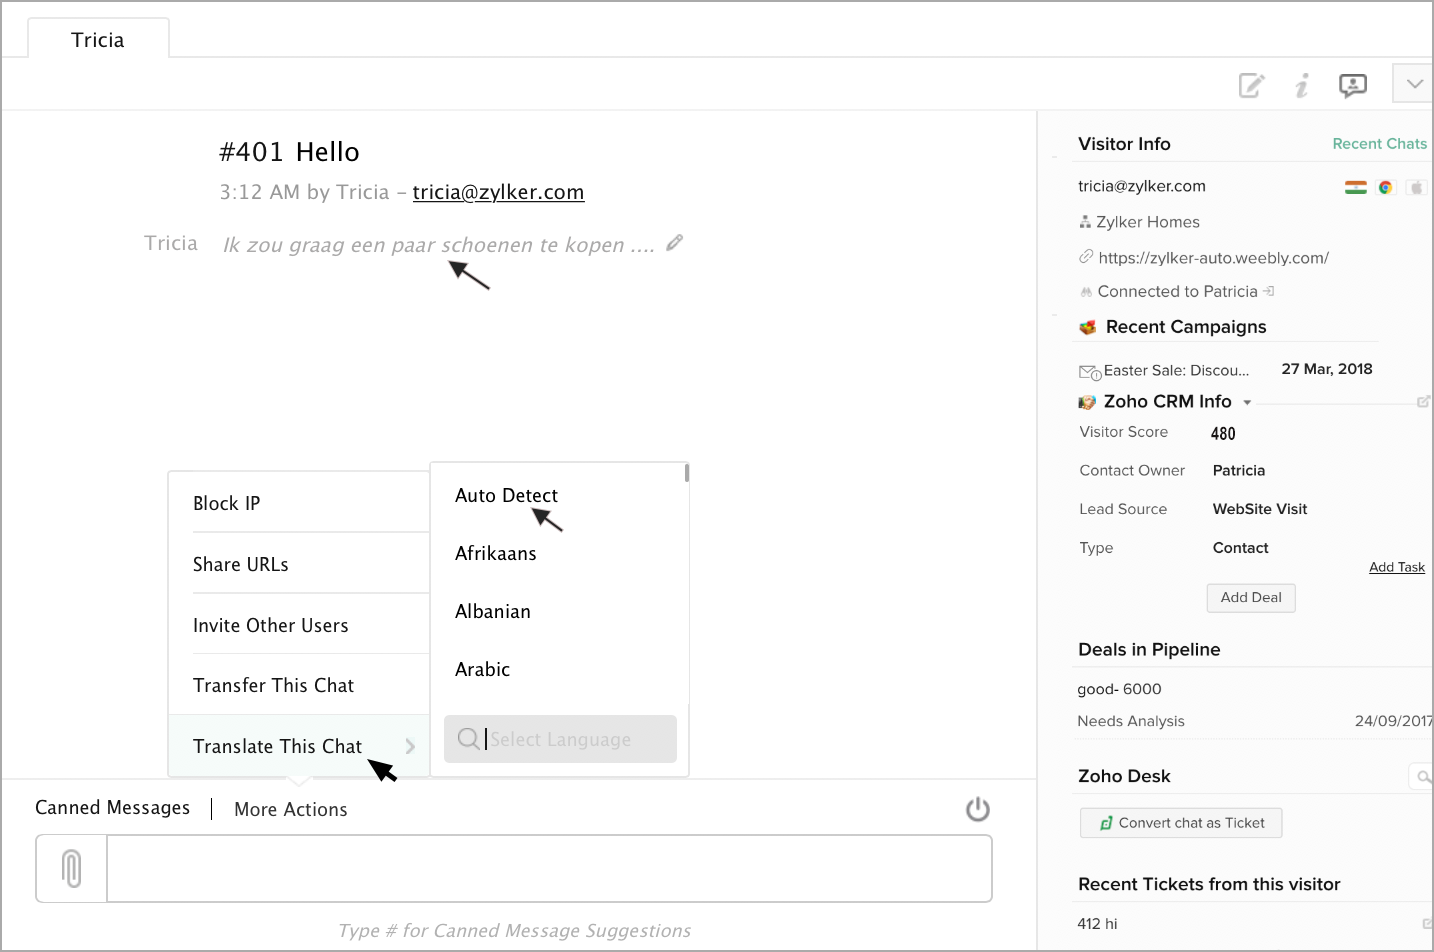
Task: Click the Add Deal button
Action: 1251,598
